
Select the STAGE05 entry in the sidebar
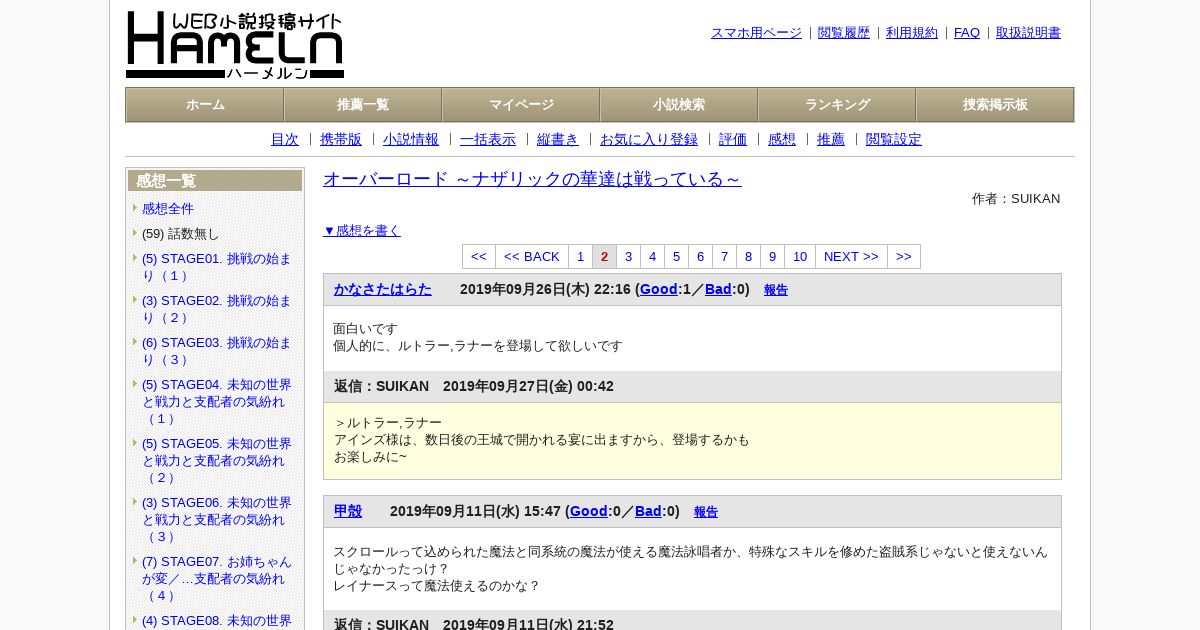pos(217,461)
